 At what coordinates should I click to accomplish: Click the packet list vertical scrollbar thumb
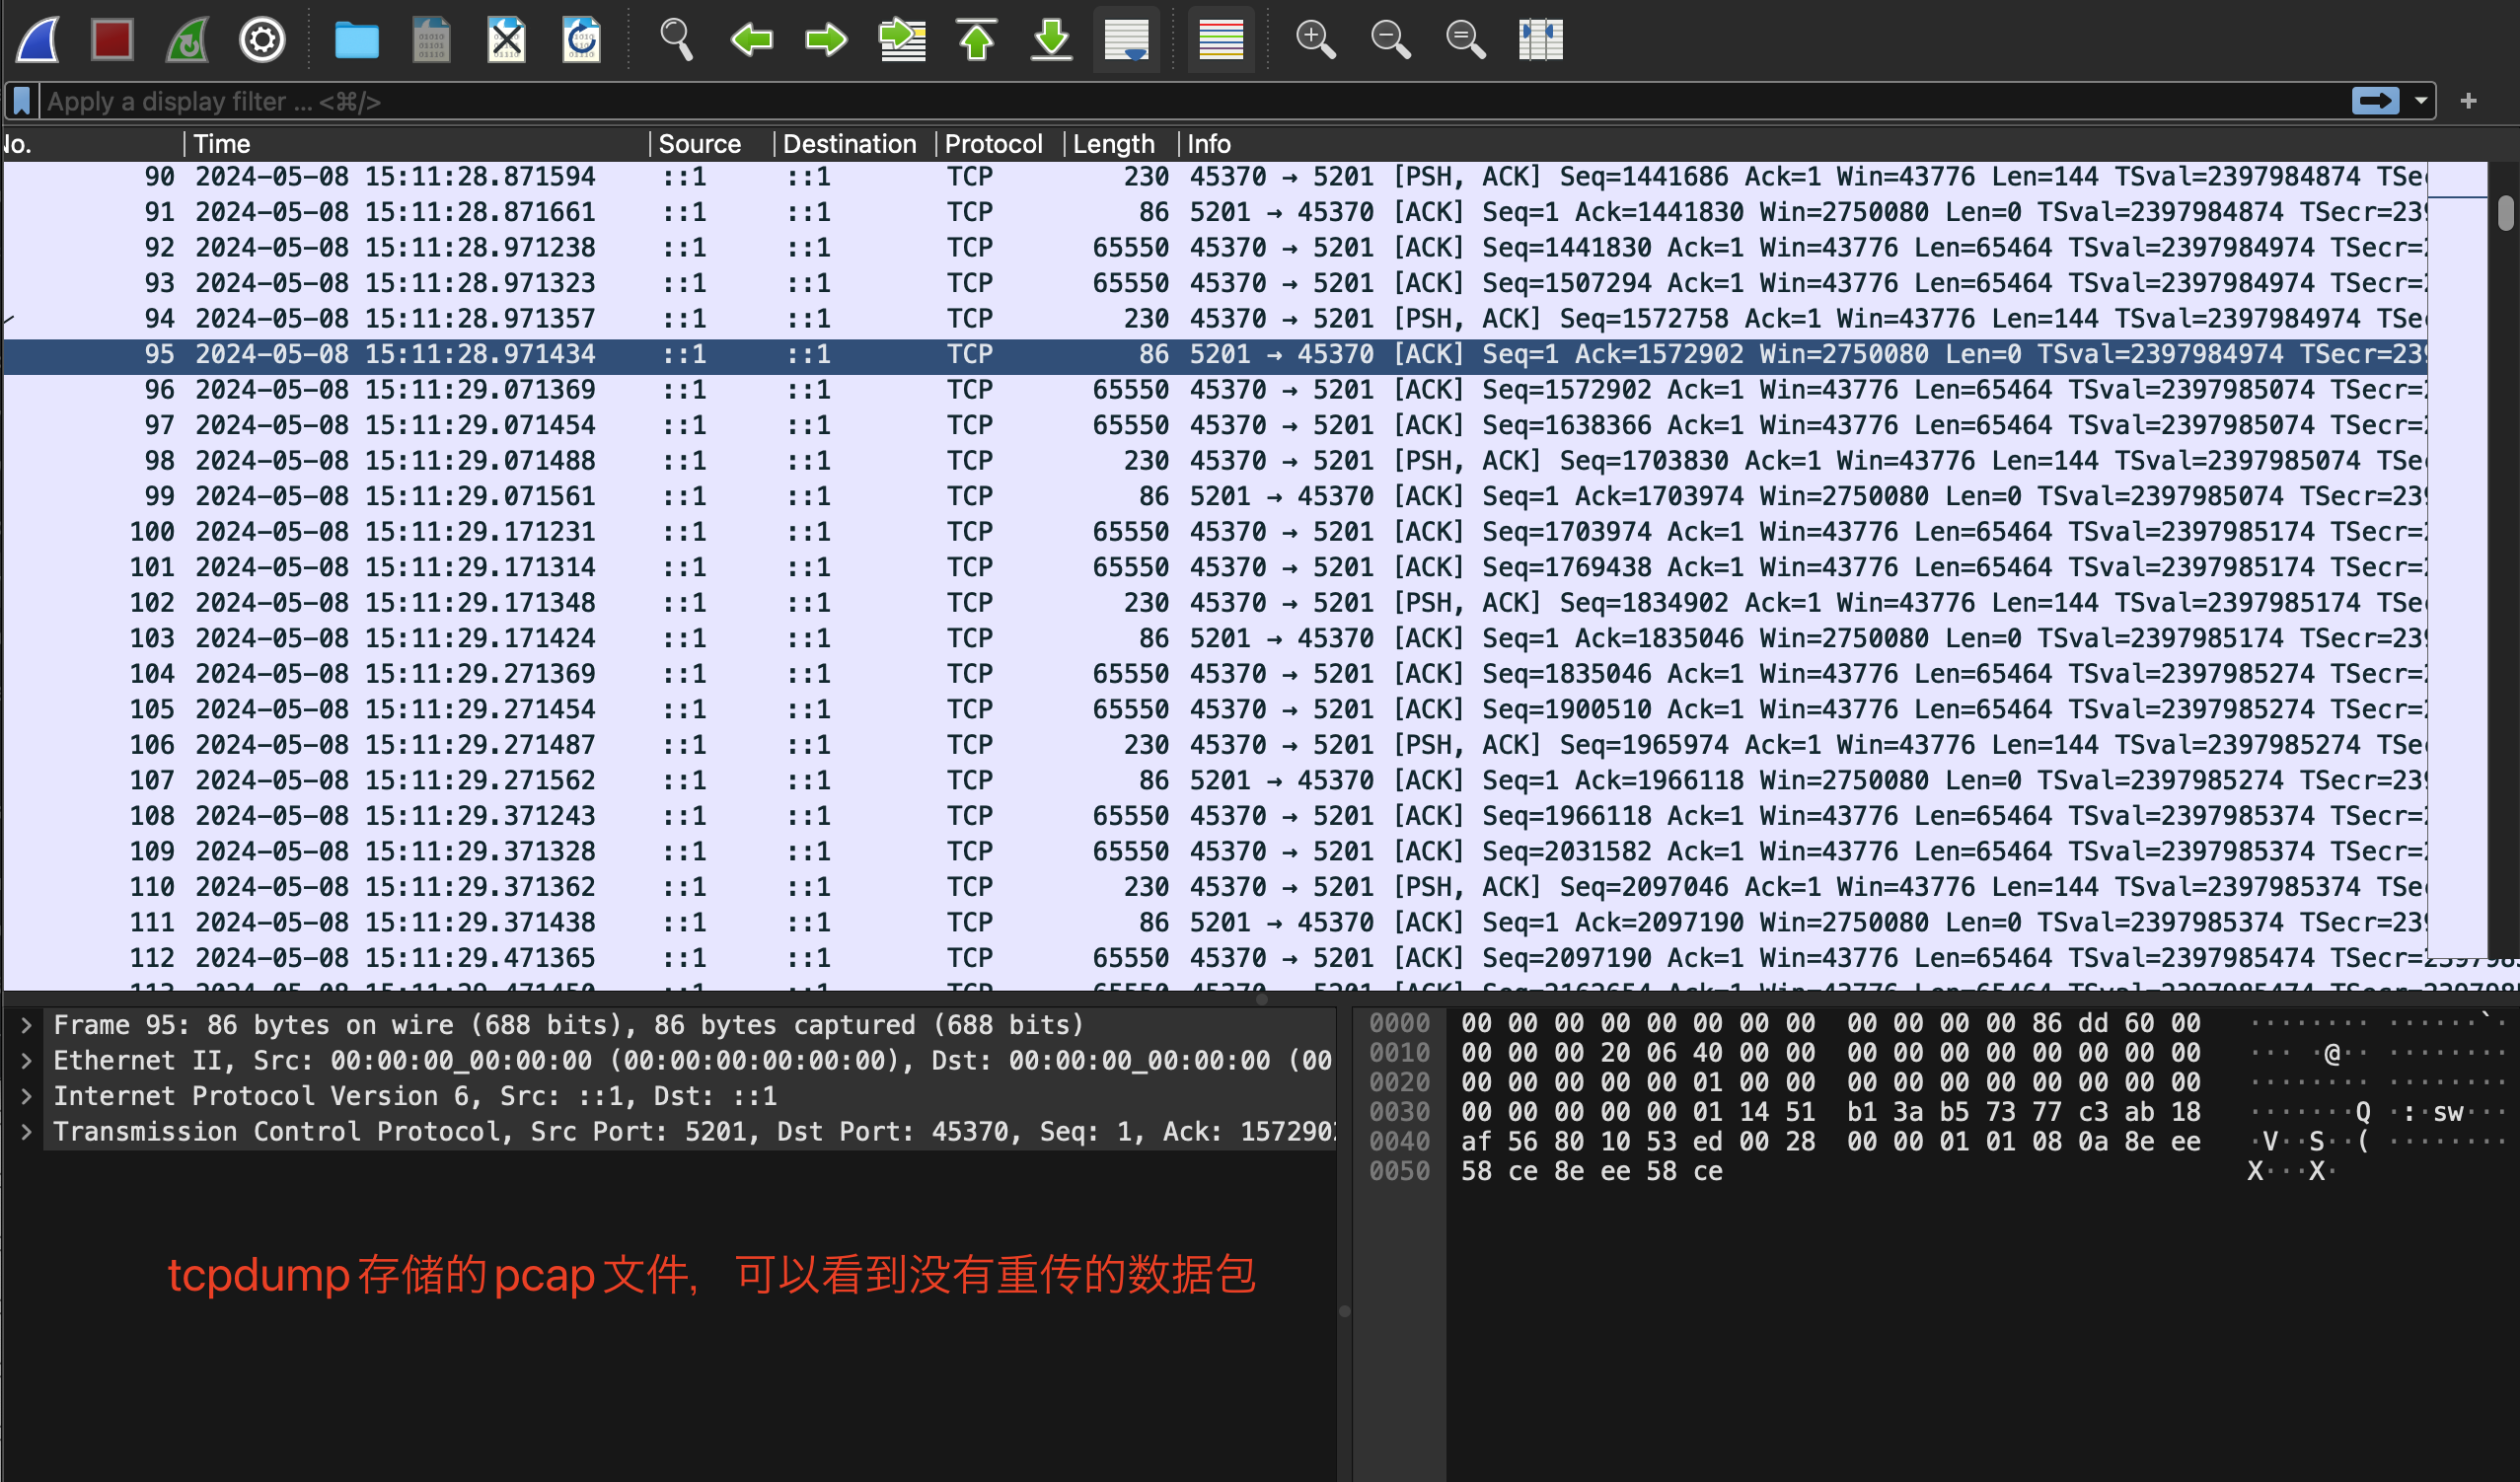2505,213
